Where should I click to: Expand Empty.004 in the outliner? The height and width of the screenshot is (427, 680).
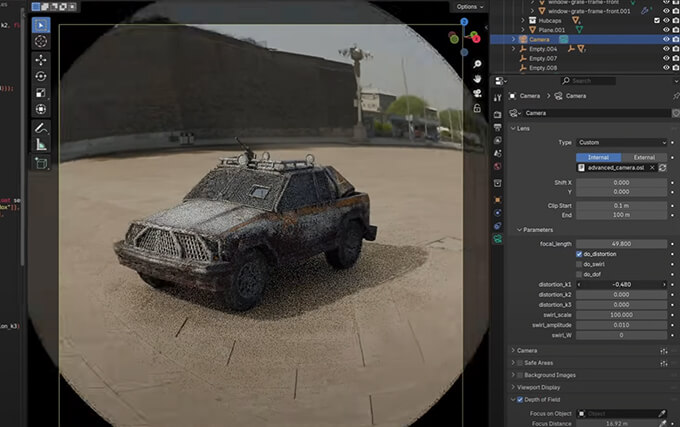point(513,49)
